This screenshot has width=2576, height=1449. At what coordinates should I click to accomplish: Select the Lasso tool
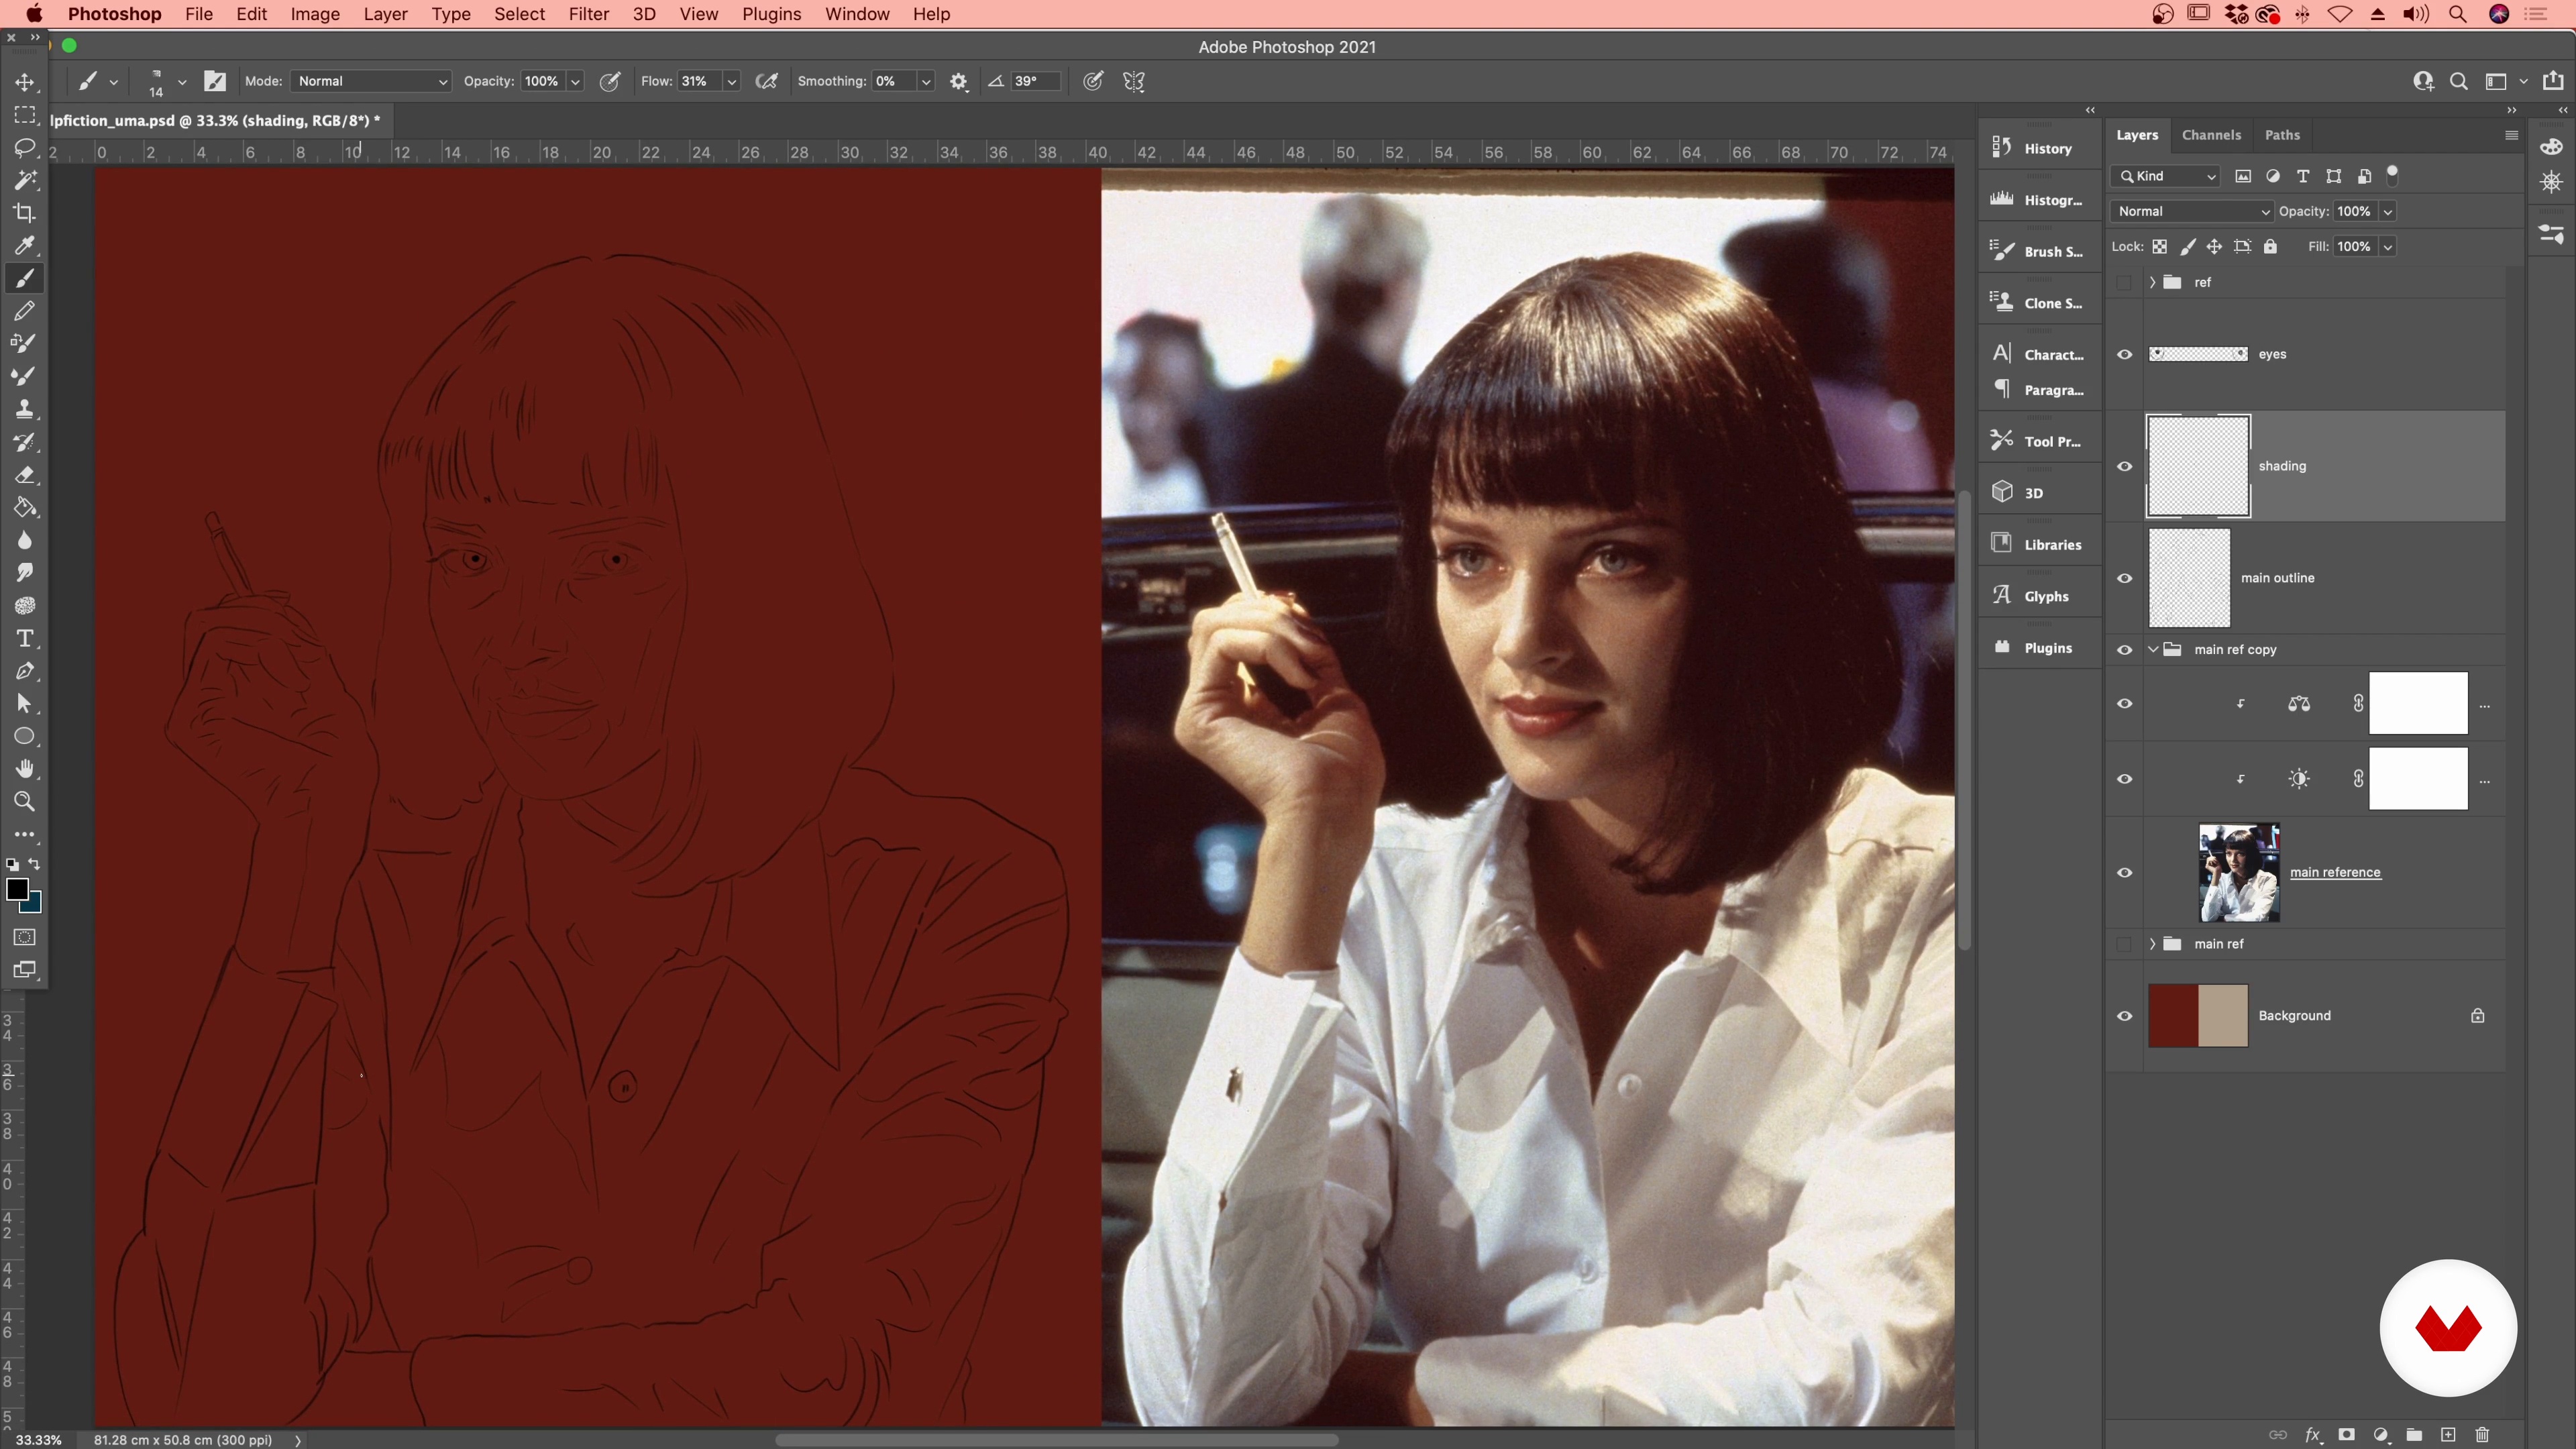click(25, 148)
